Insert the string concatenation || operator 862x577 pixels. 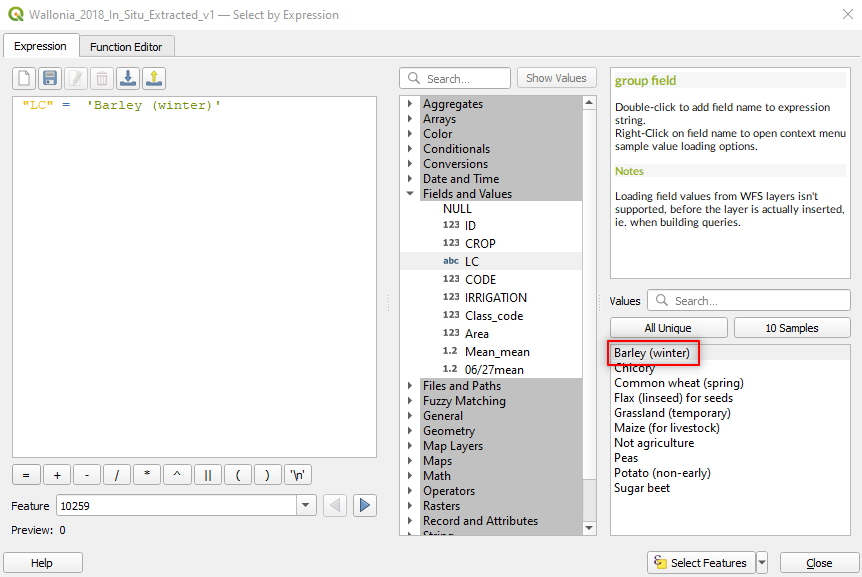(208, 475)
